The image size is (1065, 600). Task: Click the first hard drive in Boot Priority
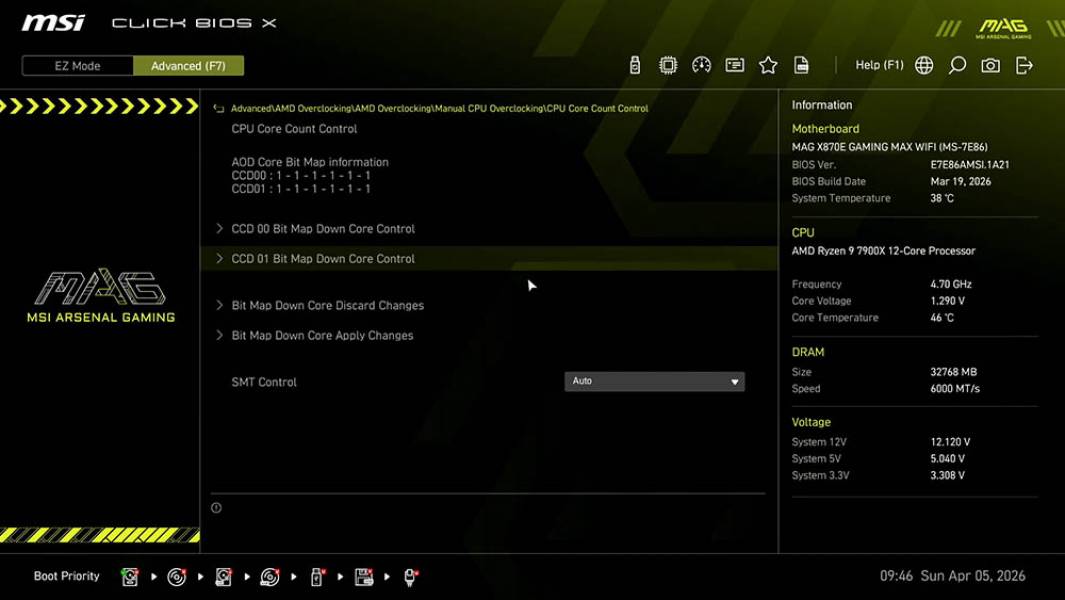point(130,576)
